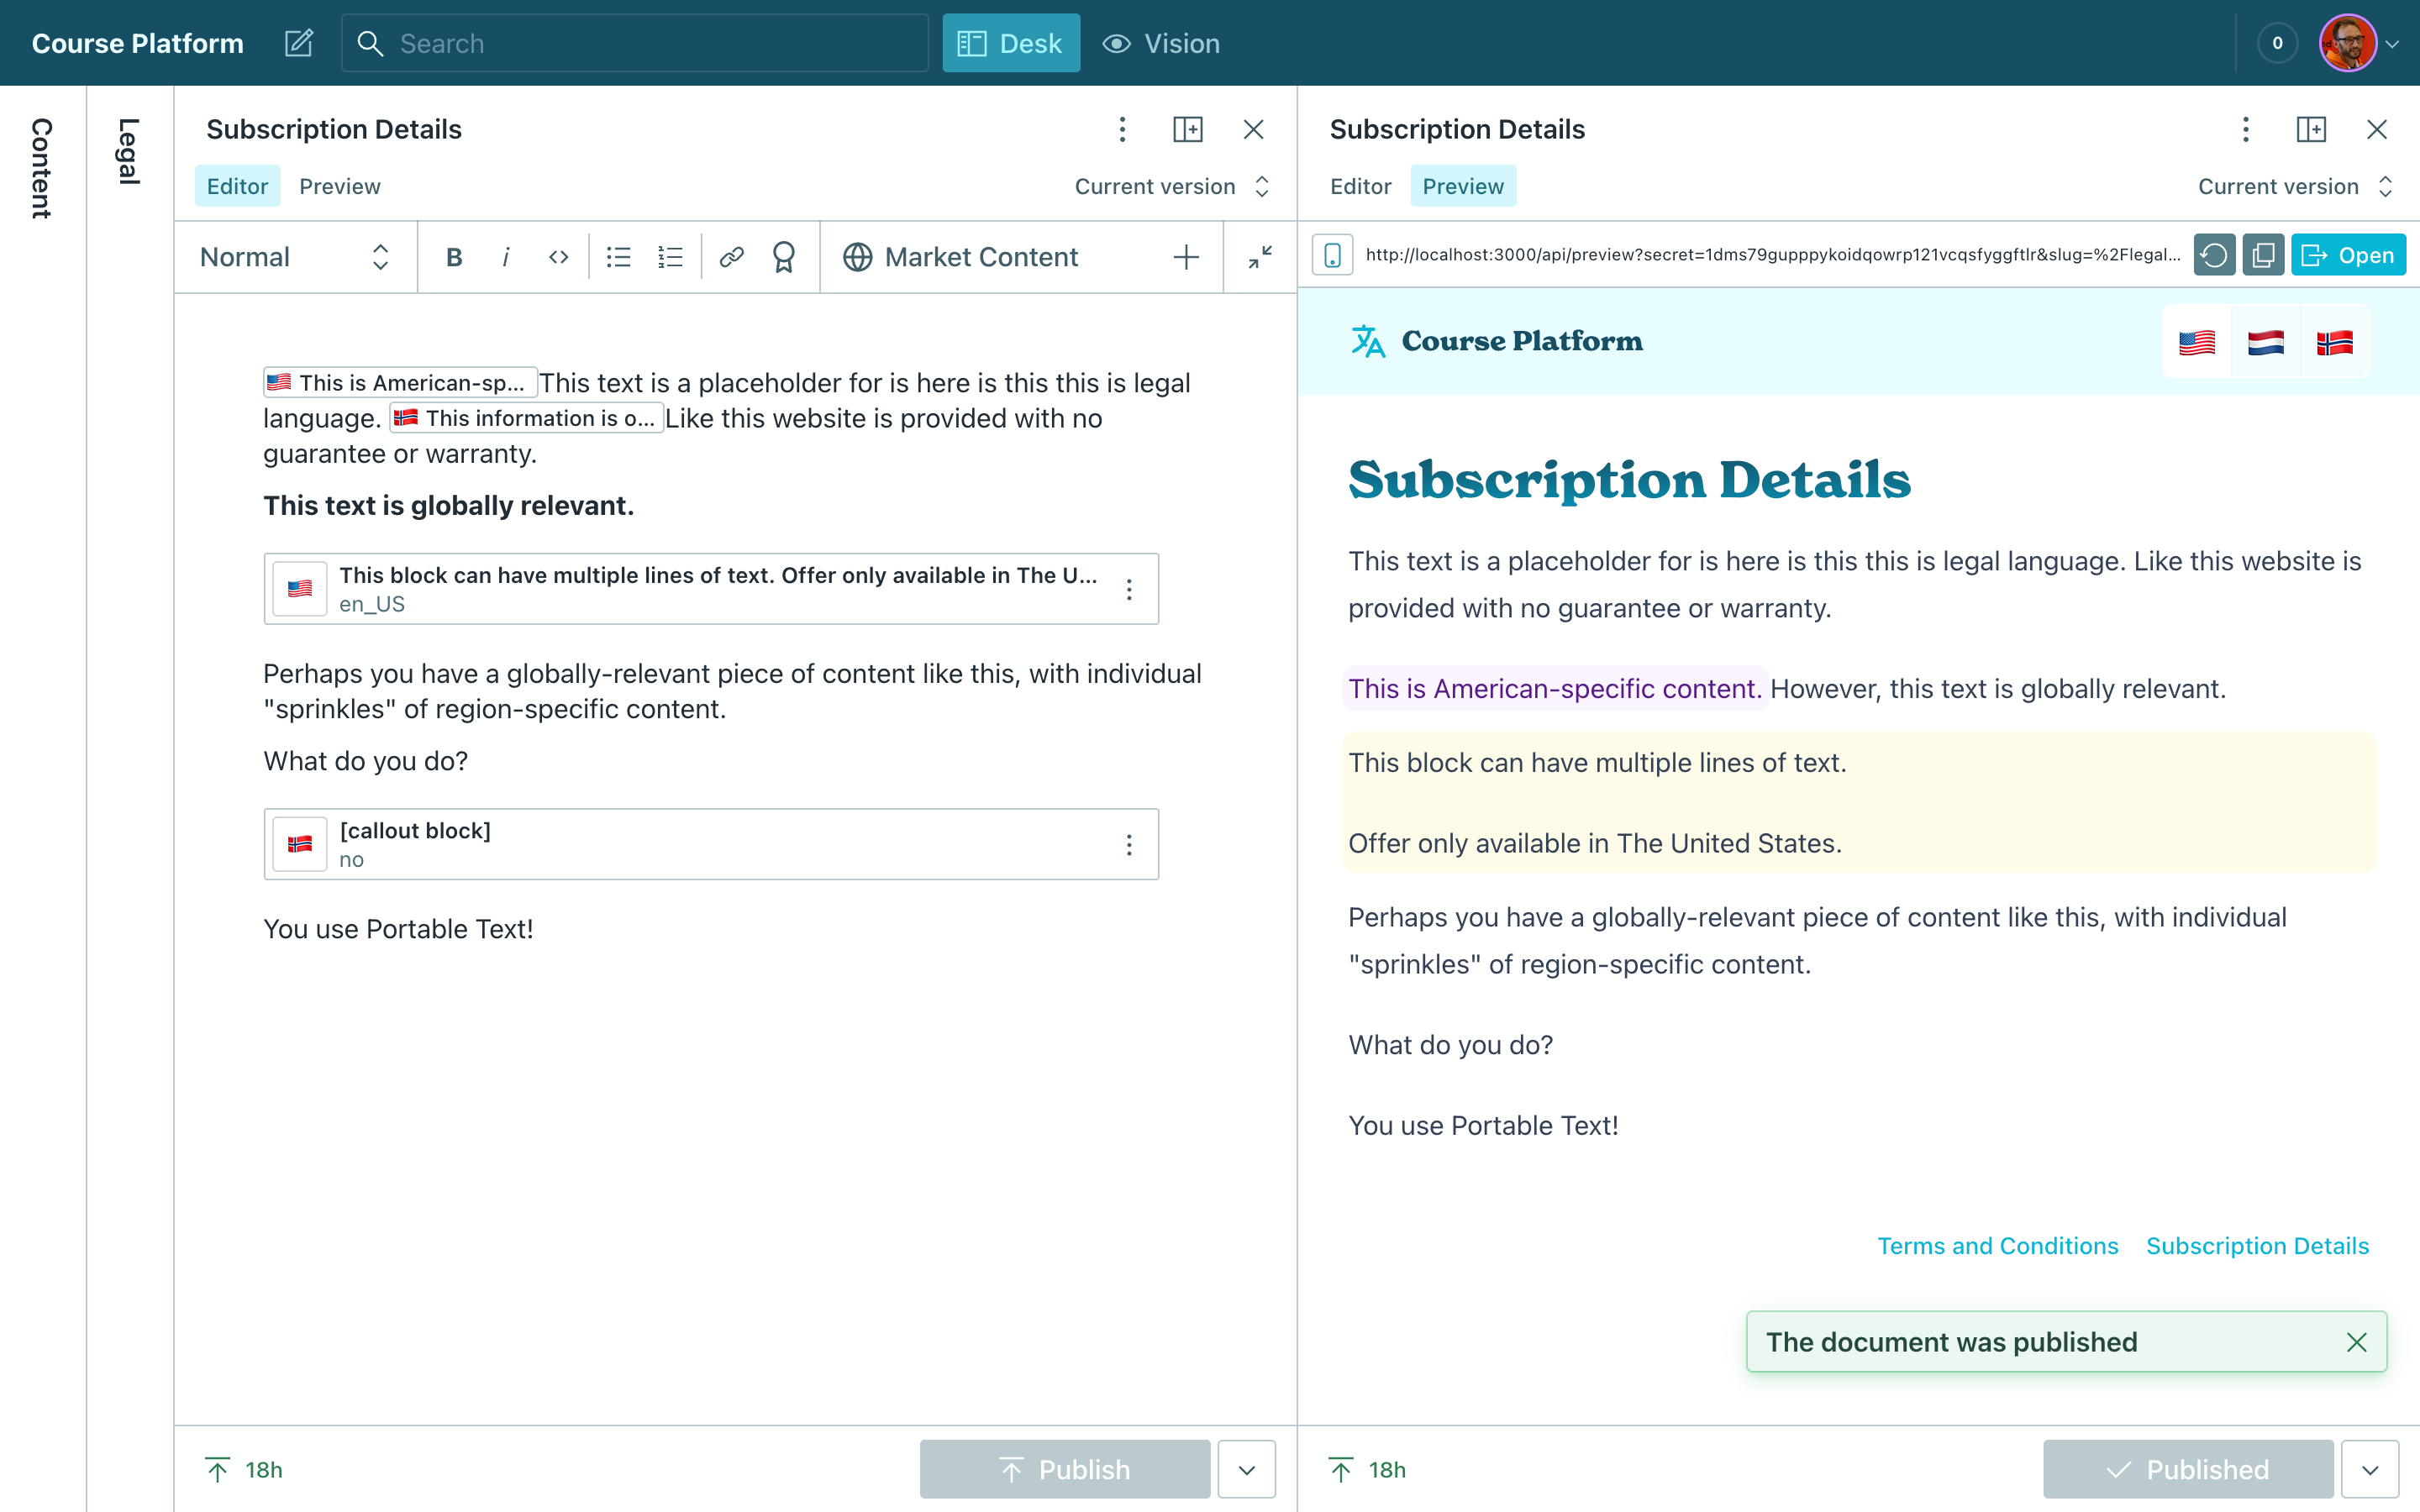This screenshot has width=2420, height=1512.
Task: Open publish actions dropdown arrow
Action: pyautogui.click(x=1246, y=1469)
